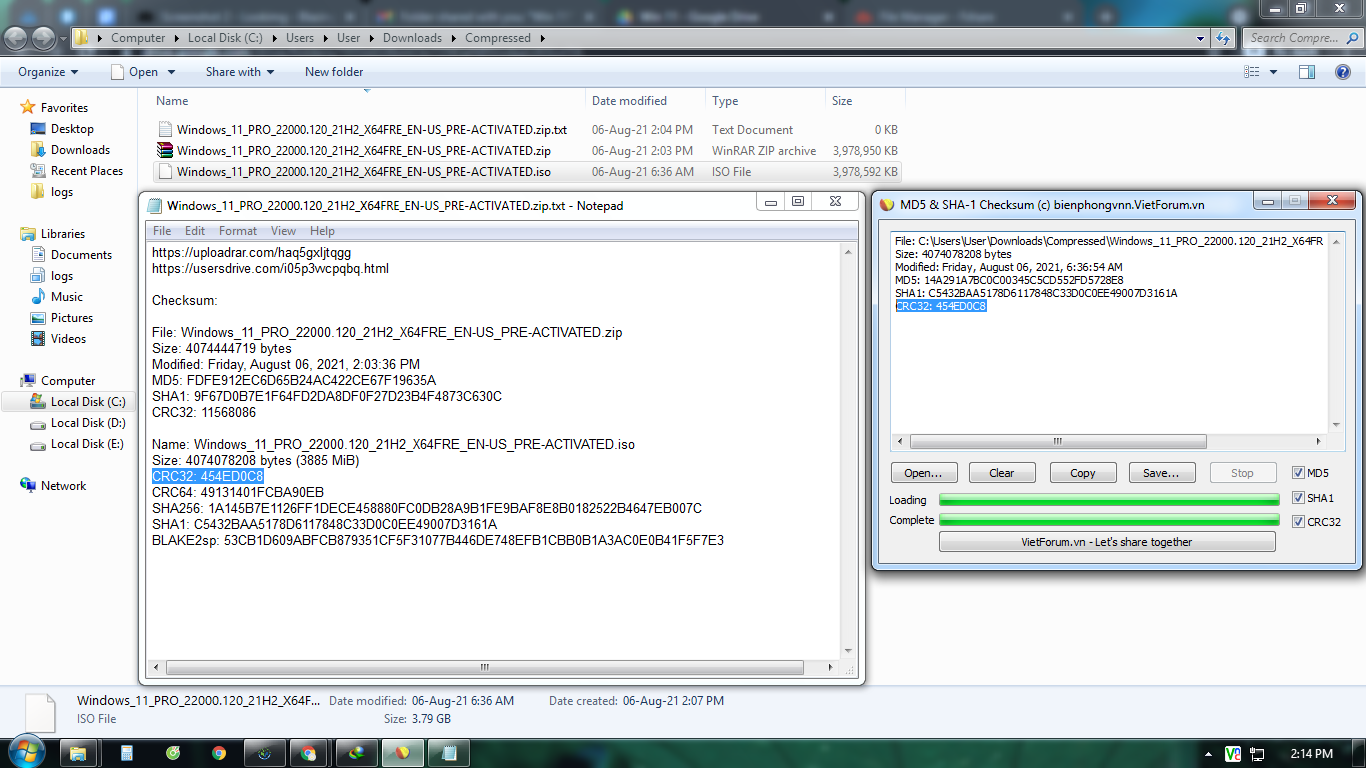Click the Change your view icon in Explorer

click(x=1251, y=72)
